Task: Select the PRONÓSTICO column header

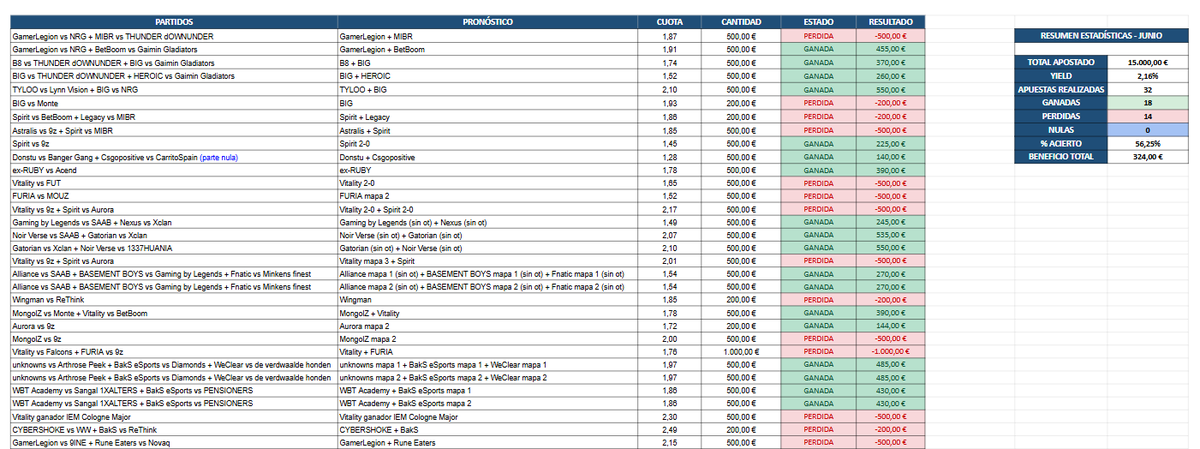Action: pyautogui.click(x=489, y=20)
